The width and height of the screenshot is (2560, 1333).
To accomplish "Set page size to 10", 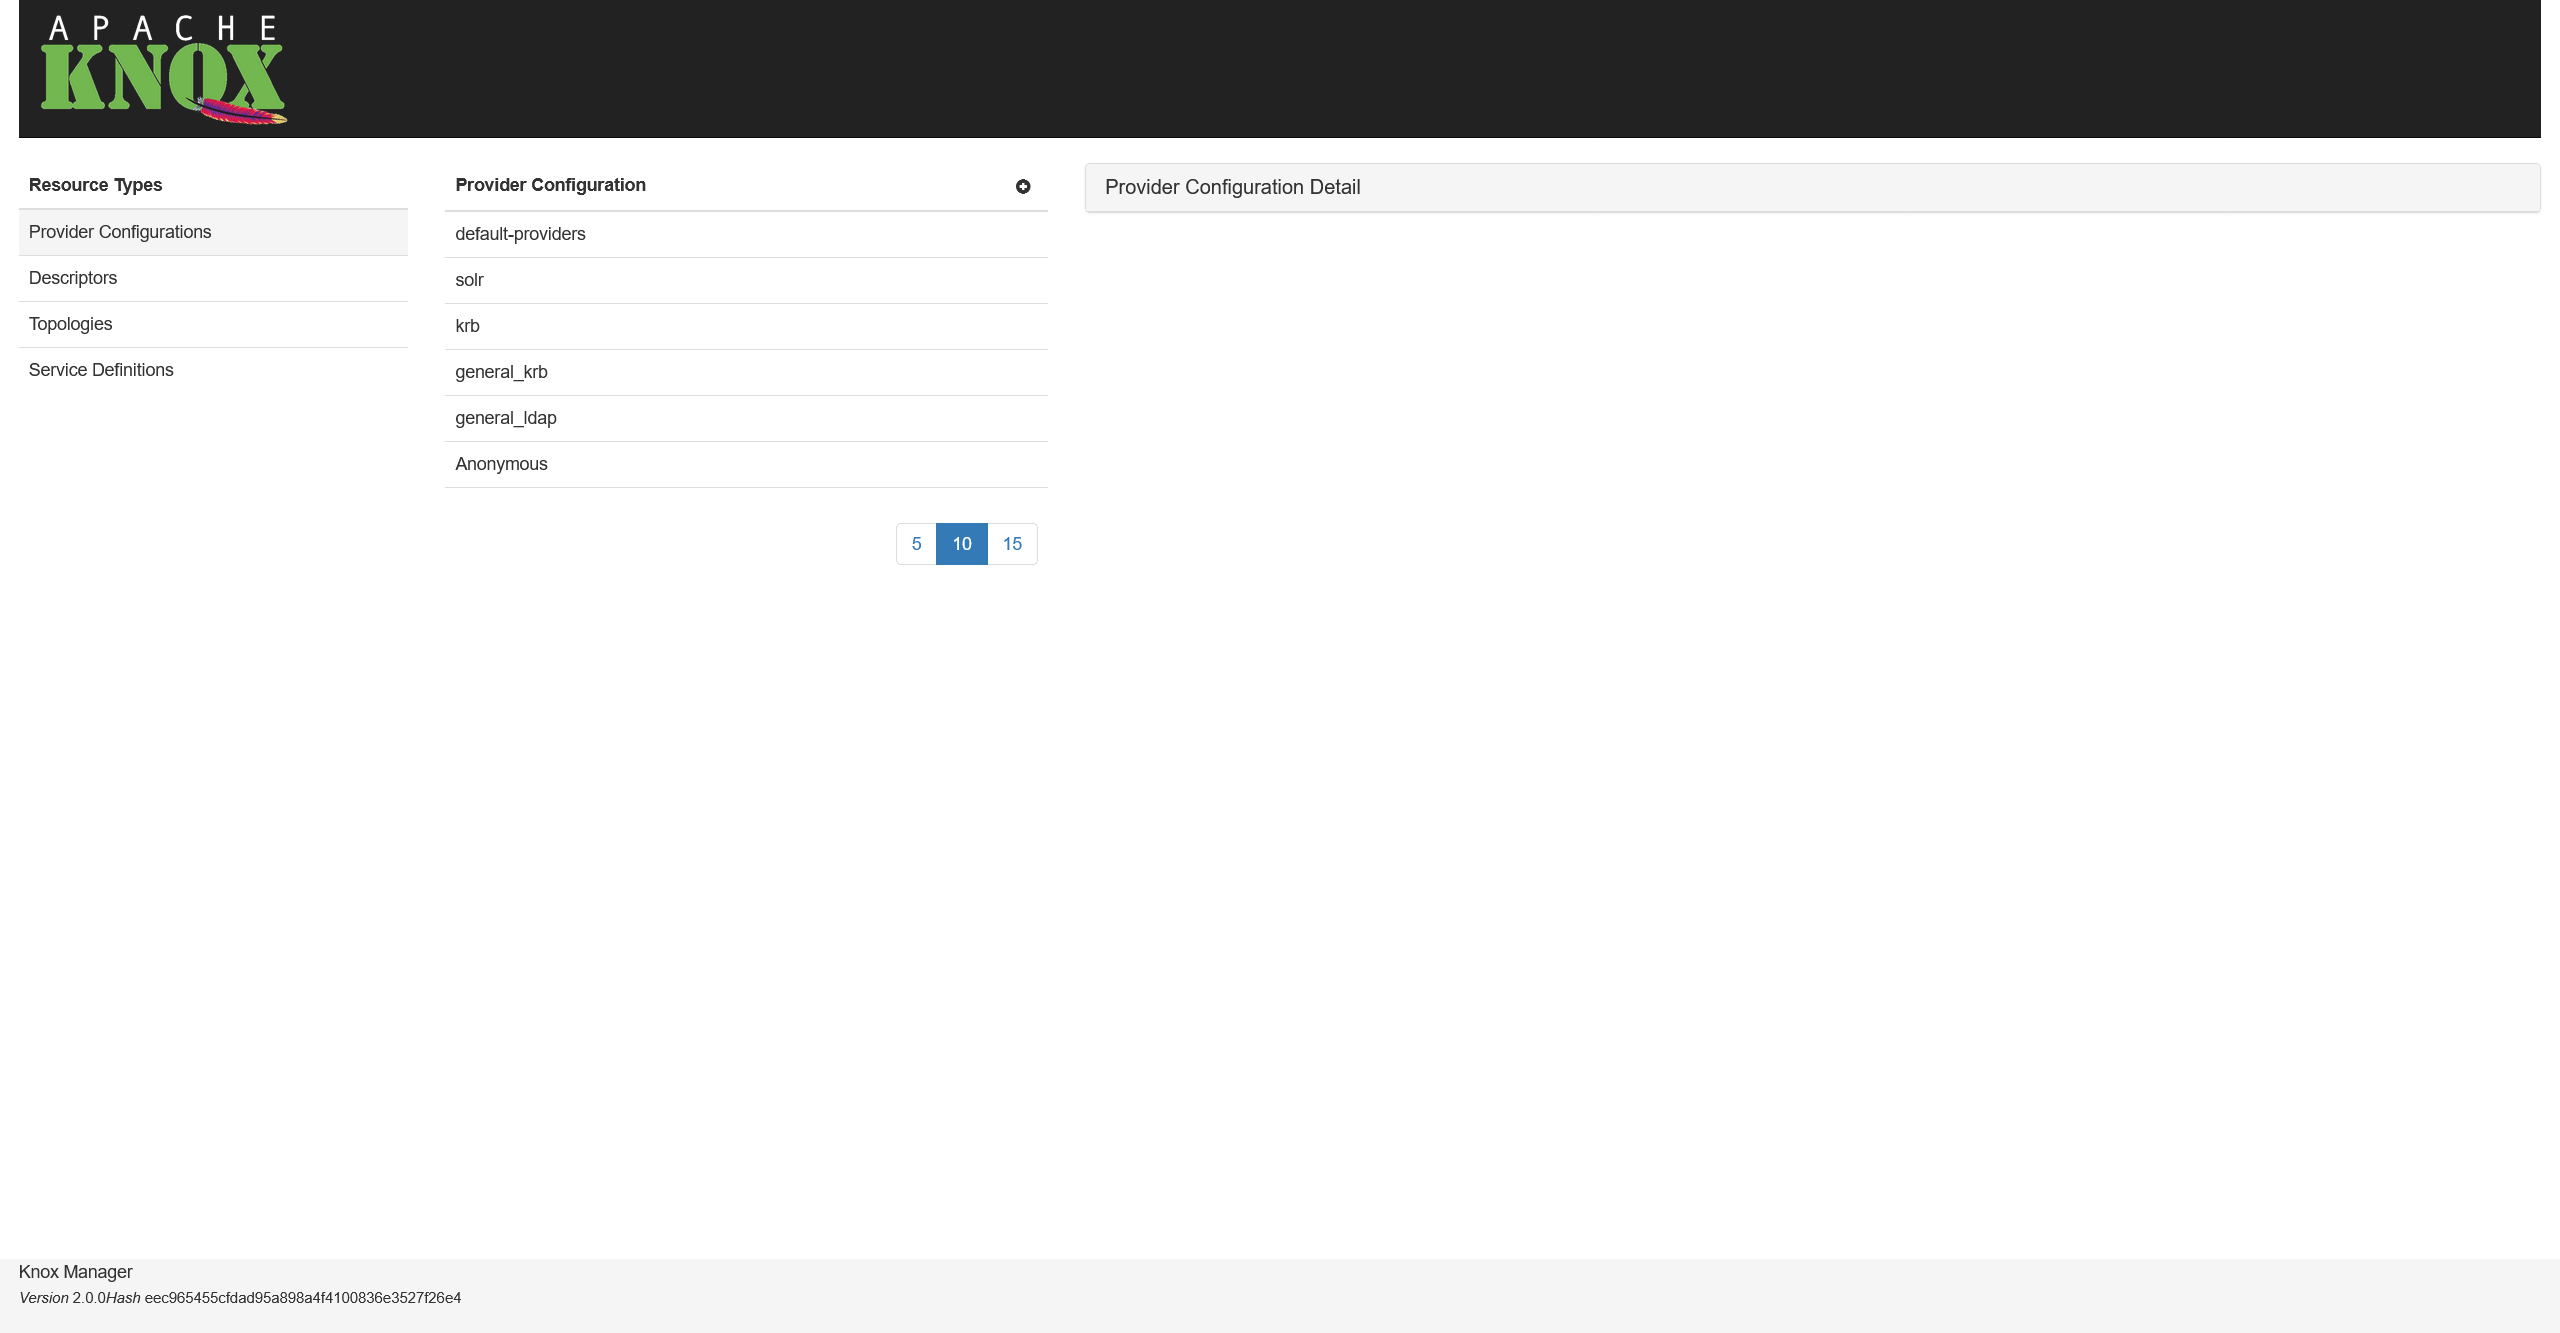I will [962, 544].
